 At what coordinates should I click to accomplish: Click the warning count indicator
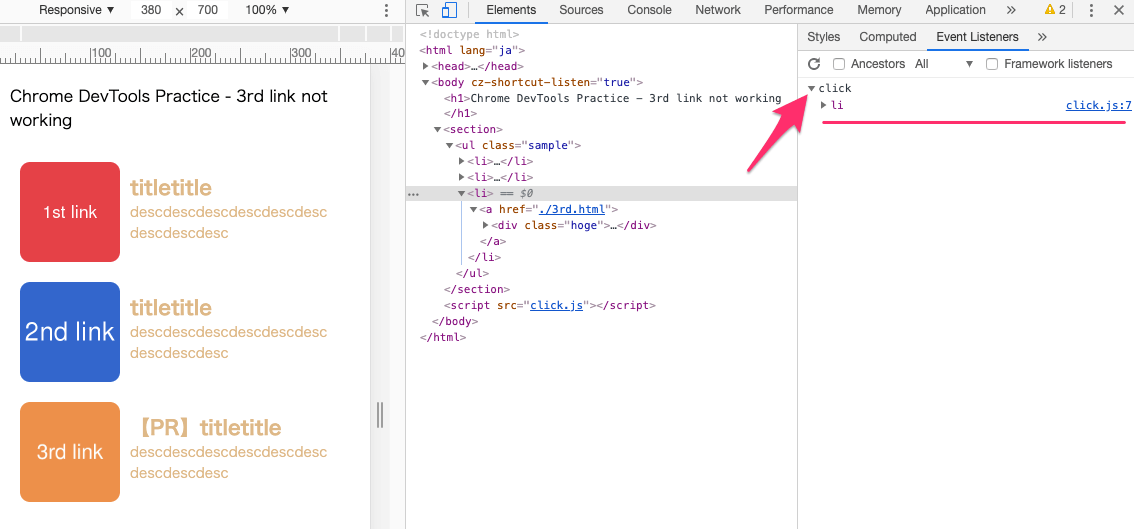[x=1055, y=10]
